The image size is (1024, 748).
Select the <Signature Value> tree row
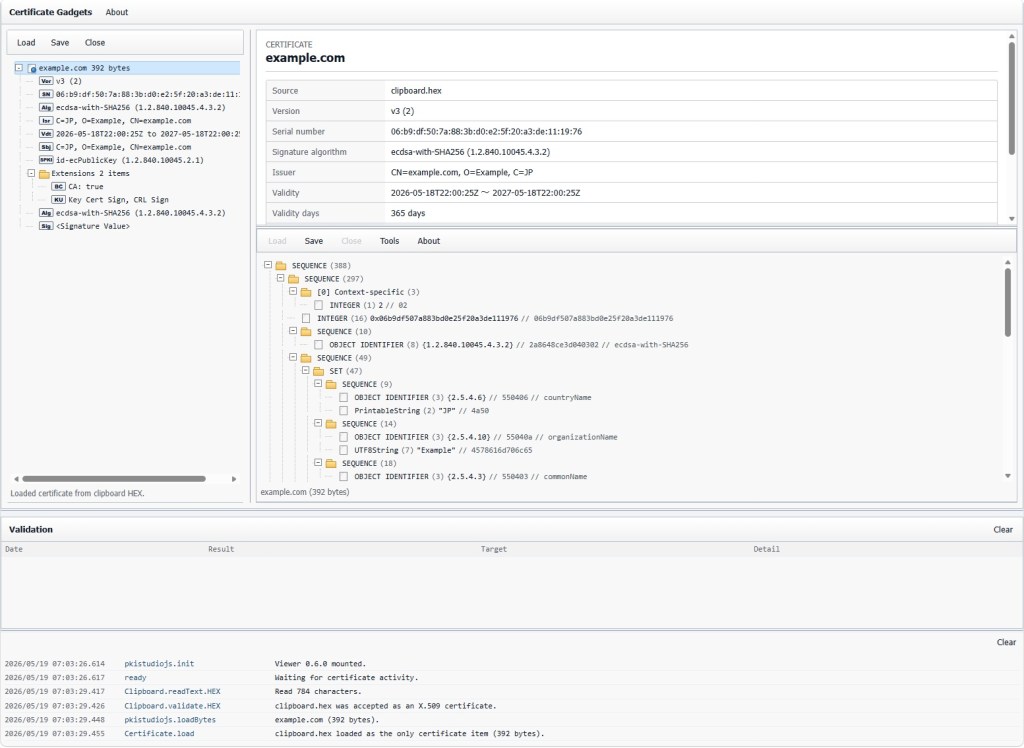point(93,226)
